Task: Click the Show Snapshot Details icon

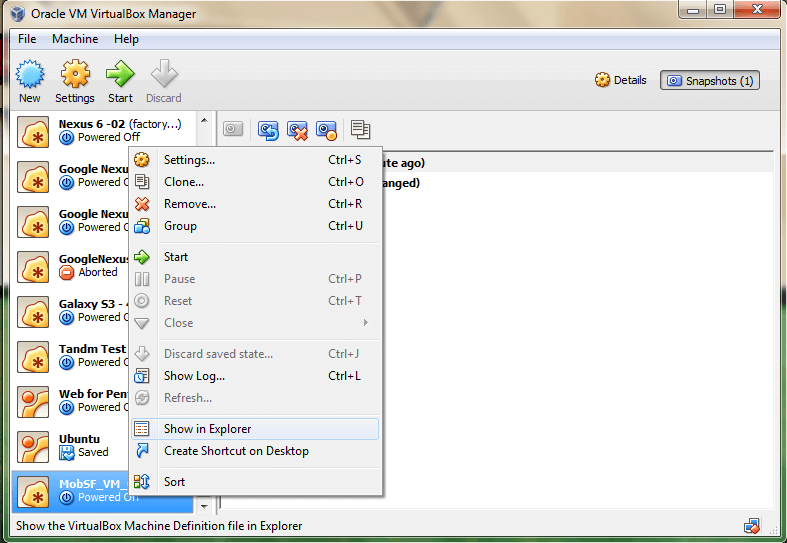Action: pos(326,129)
